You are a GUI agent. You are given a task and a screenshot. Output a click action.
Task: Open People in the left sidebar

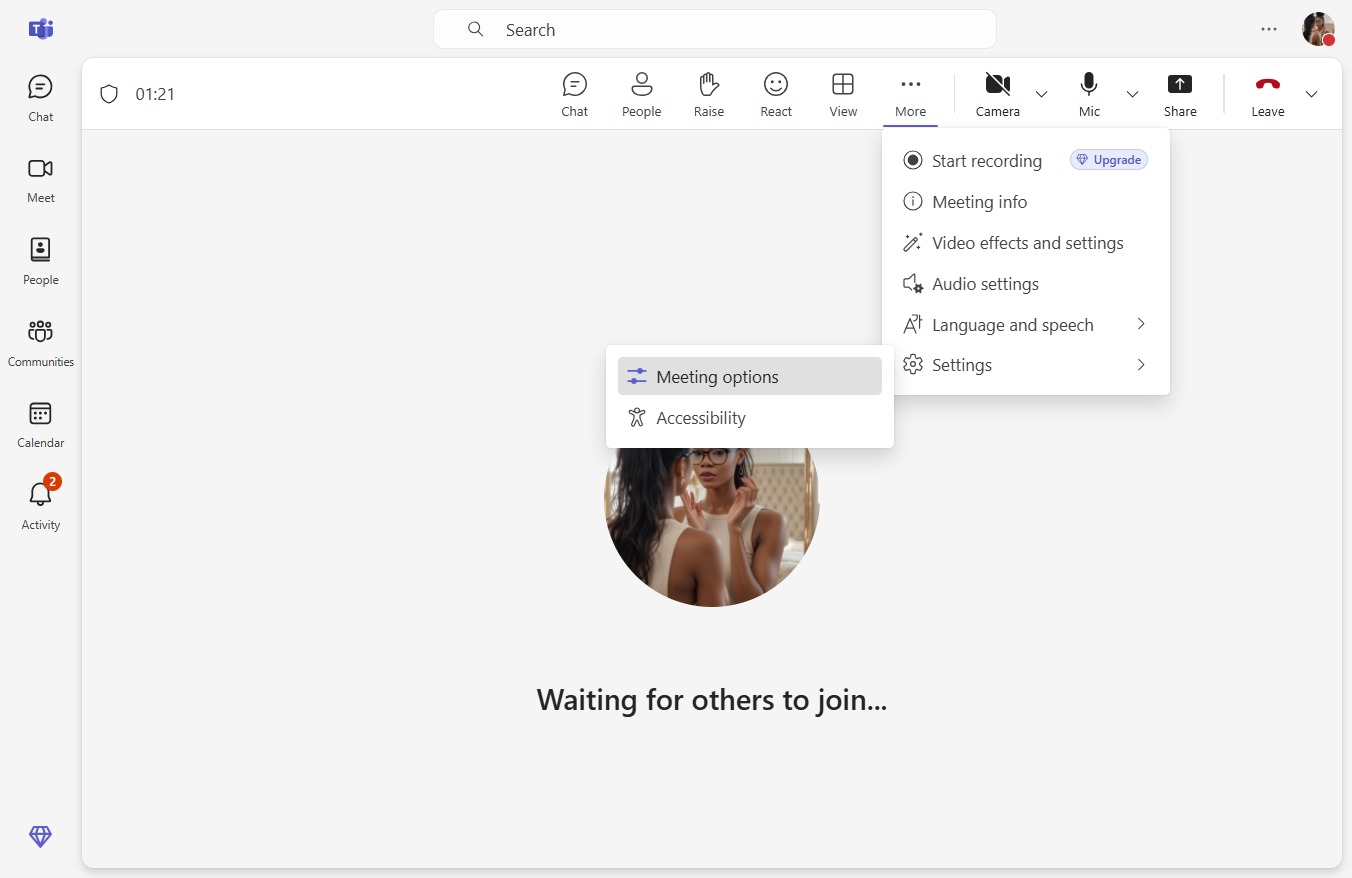point(40,262)
